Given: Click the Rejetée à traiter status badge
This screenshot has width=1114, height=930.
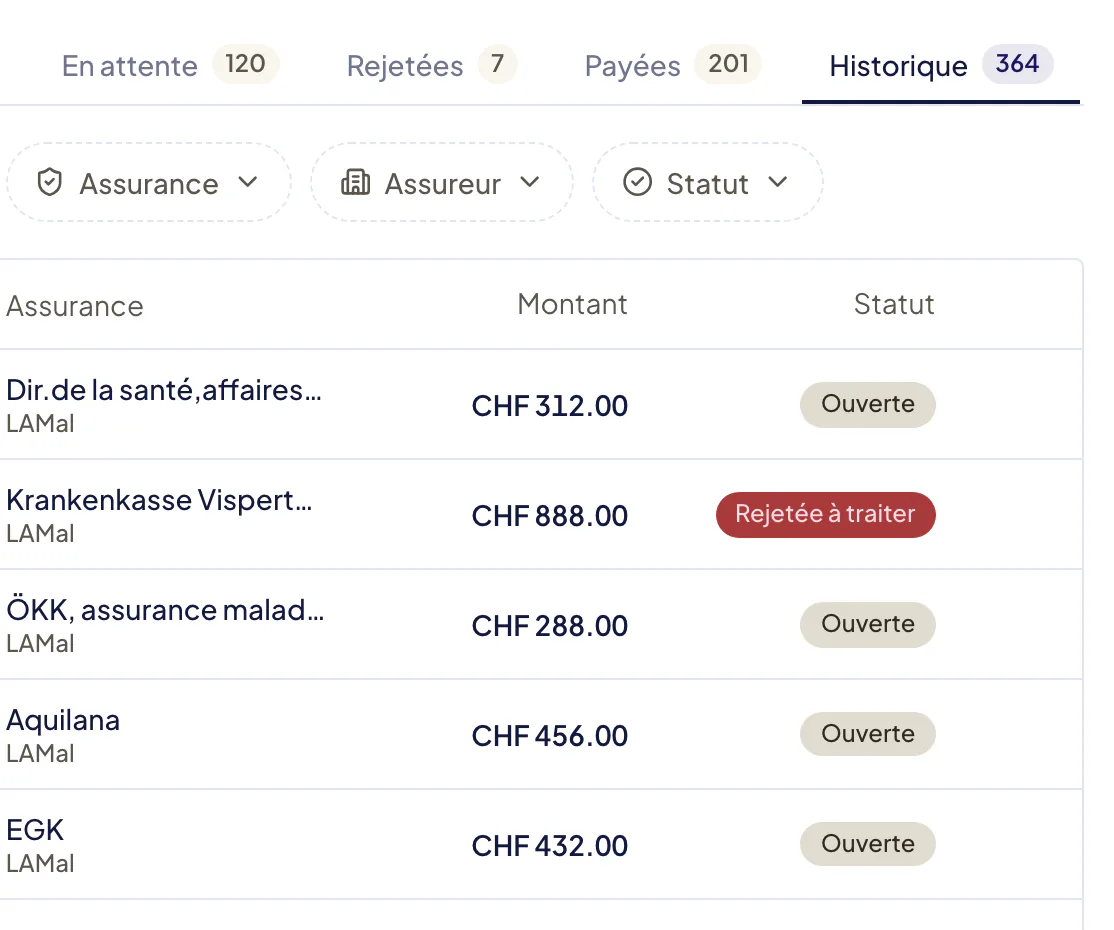Looking at the screenshot, I should [826, 514].
